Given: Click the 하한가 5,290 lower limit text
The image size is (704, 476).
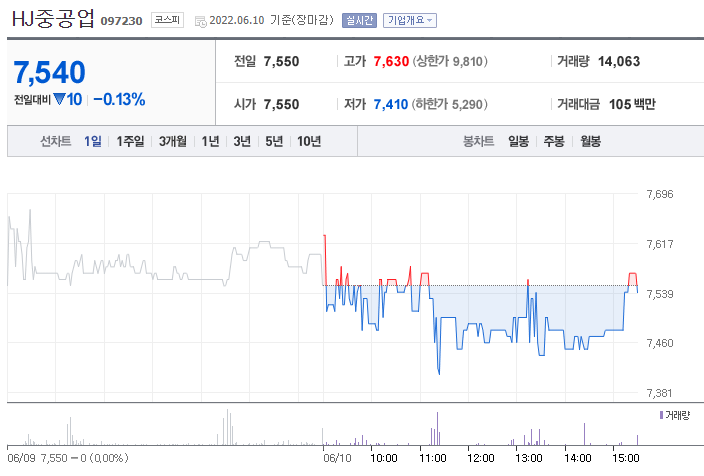Looking at the screenshot, I should (x=450, y=104).
